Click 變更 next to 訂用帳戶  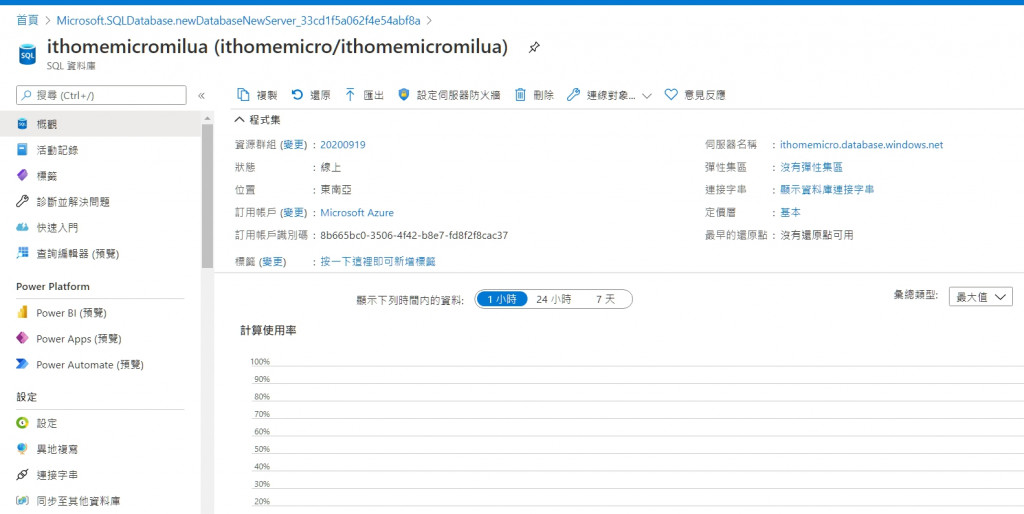[293, 213]
